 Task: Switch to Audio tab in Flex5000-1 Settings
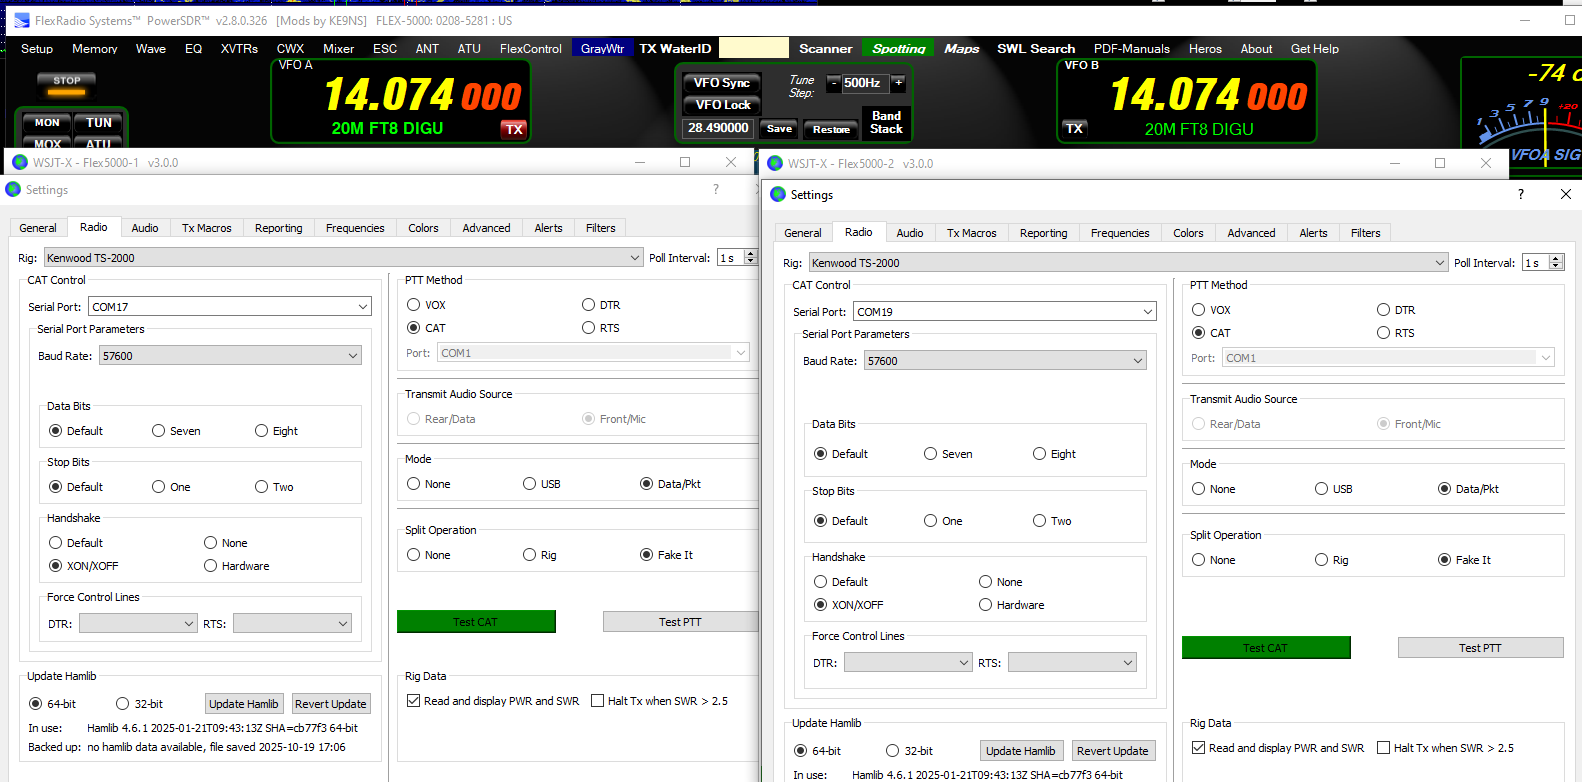145,228
